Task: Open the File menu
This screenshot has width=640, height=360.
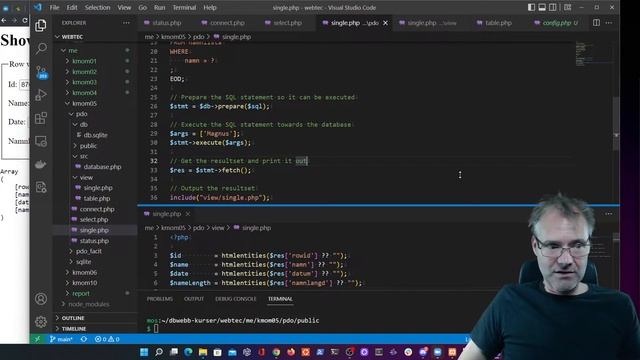Action: coord(54,7)
